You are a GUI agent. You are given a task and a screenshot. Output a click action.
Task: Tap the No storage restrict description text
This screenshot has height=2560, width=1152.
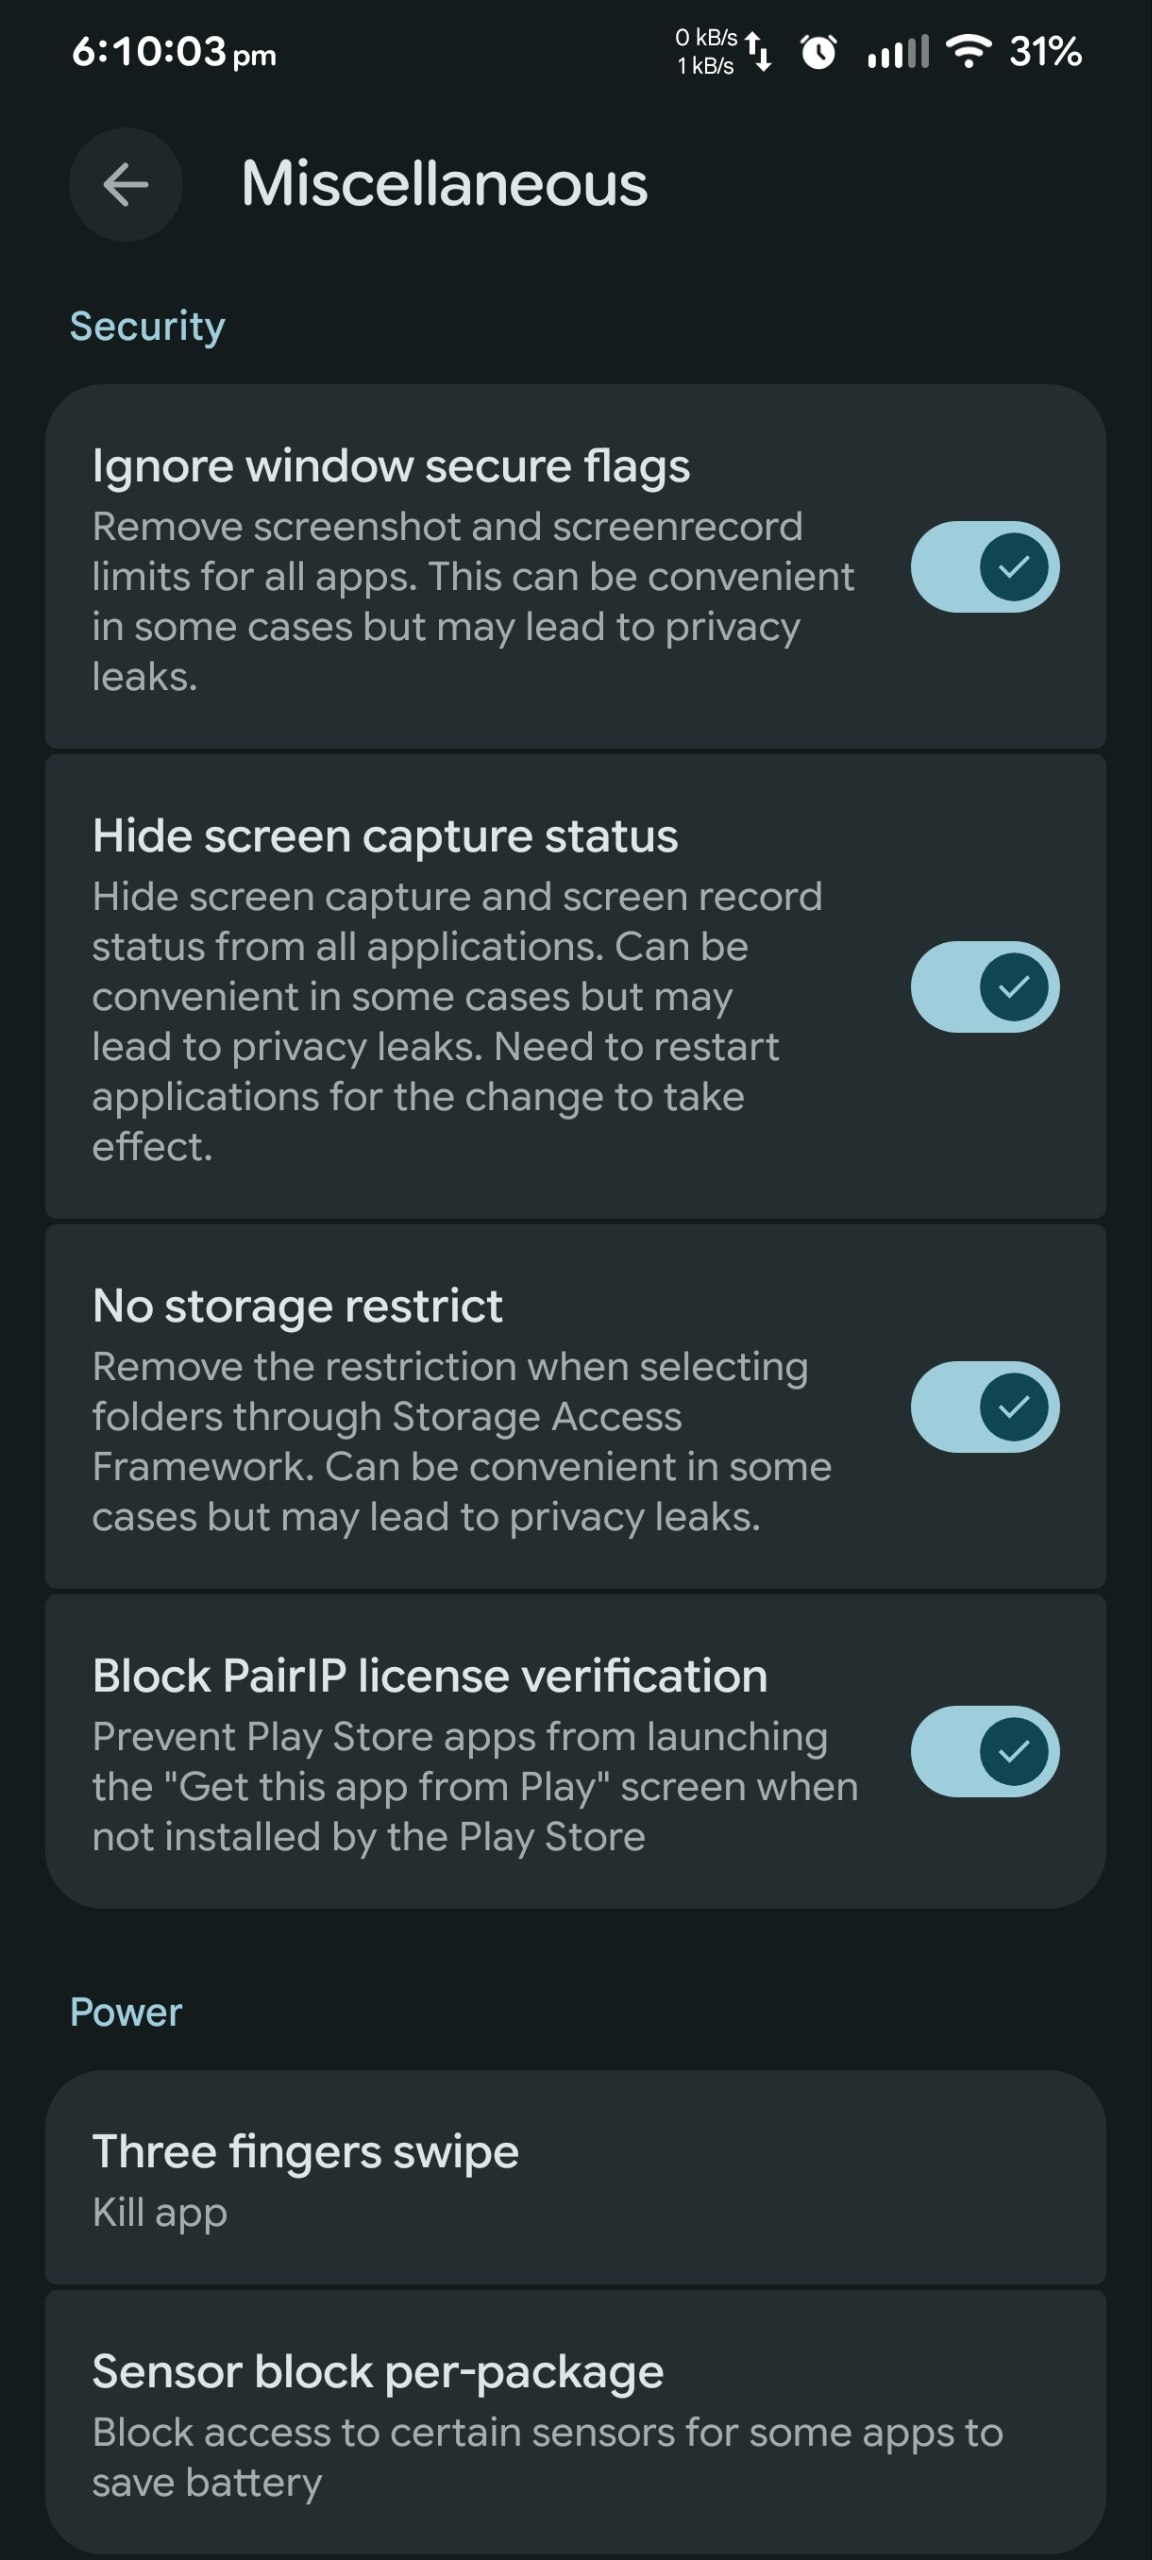[462, 1441]
